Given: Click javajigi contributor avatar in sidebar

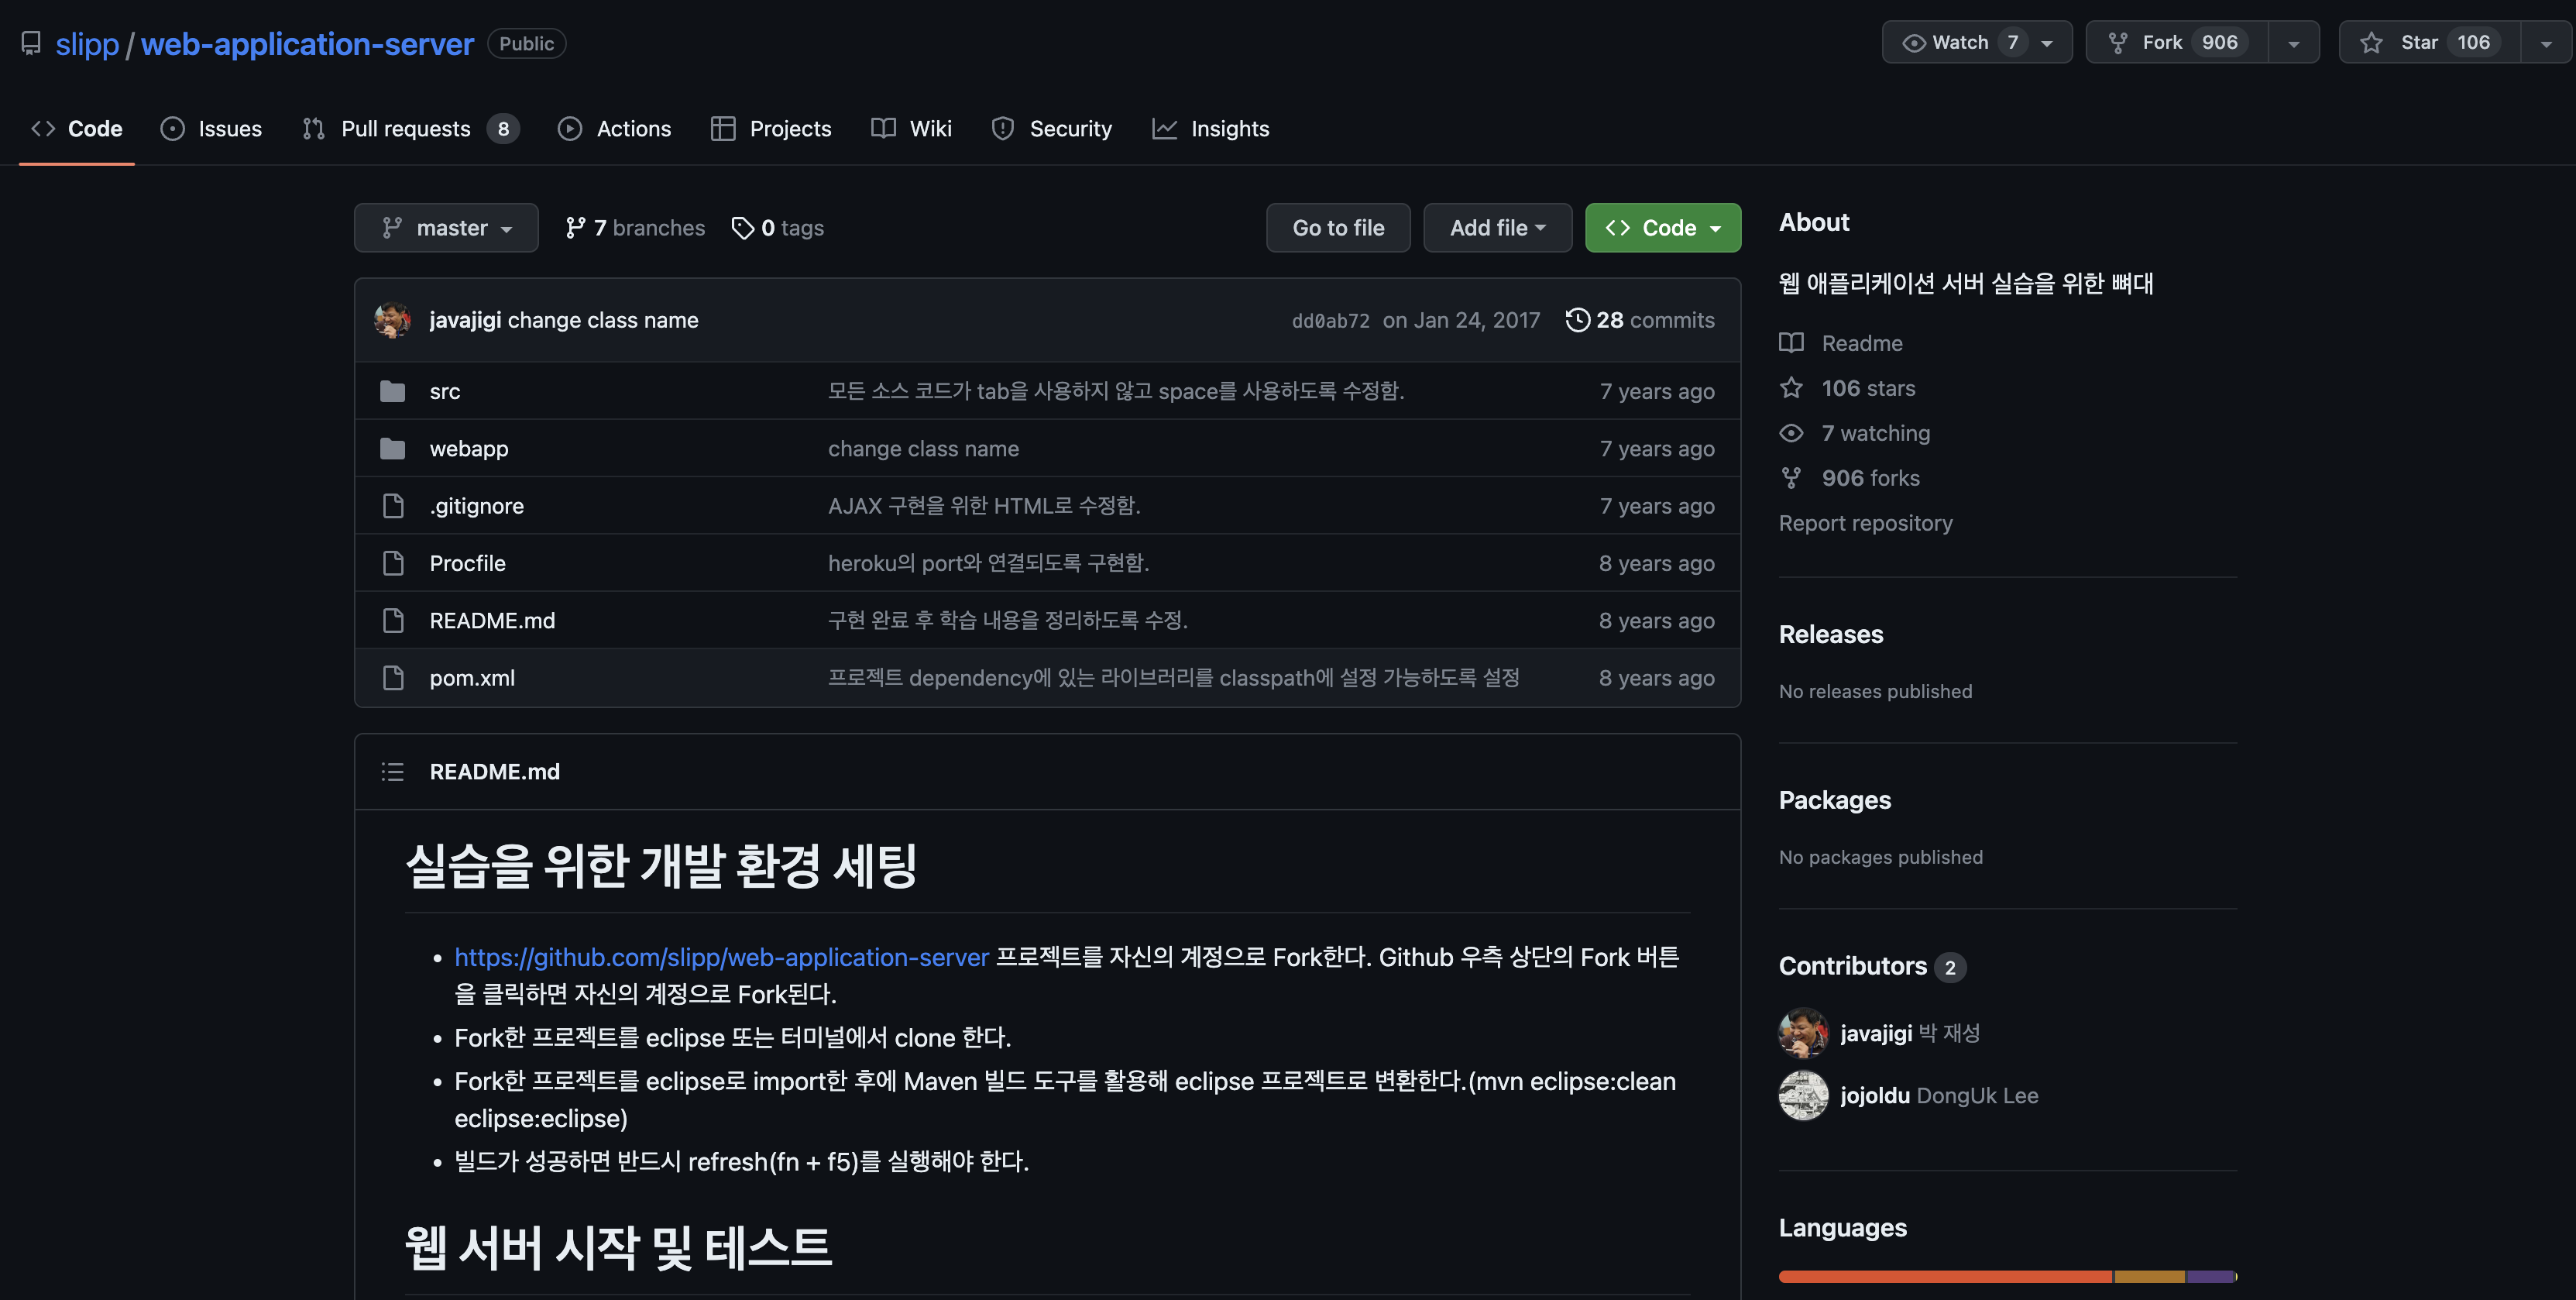Looking at the screenshot, I should click(1803, 1033).
